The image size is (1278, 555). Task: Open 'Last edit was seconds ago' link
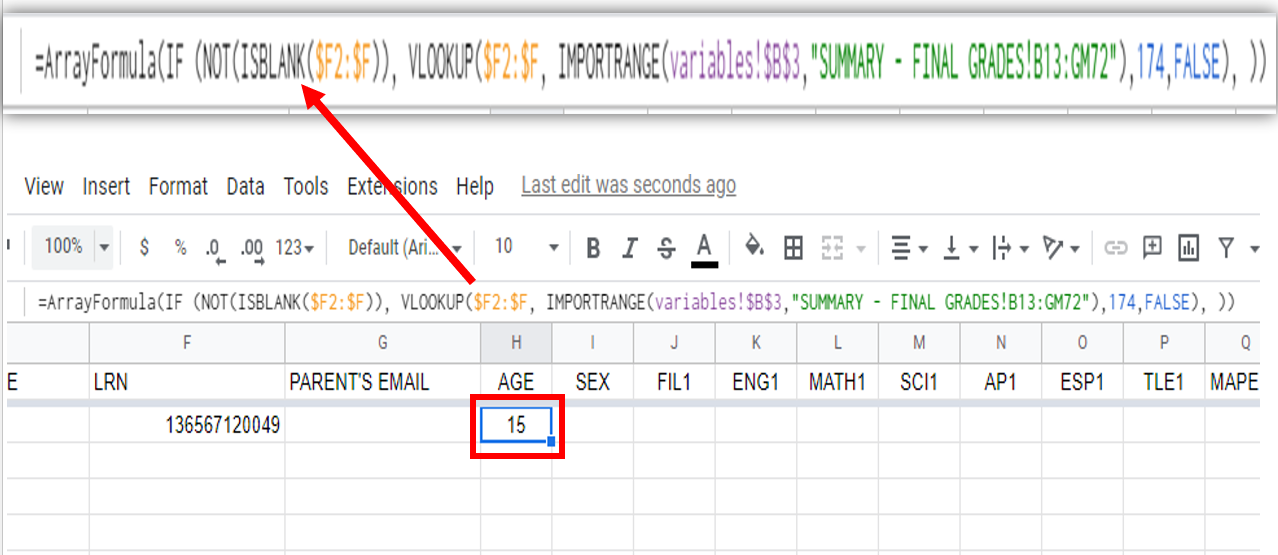click(x=629, y=186)
